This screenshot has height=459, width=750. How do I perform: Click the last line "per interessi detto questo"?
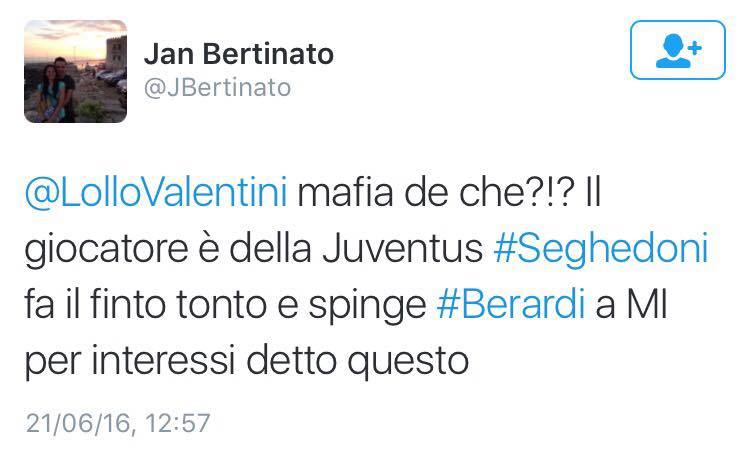click(x=246, y=360)
